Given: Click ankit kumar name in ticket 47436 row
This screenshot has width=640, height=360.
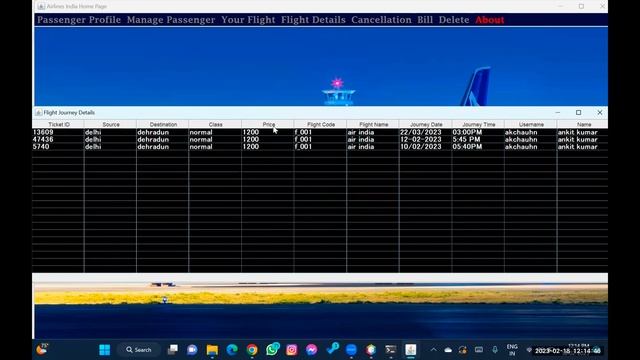Looking at the screenshot, I should tap(583, 140).
